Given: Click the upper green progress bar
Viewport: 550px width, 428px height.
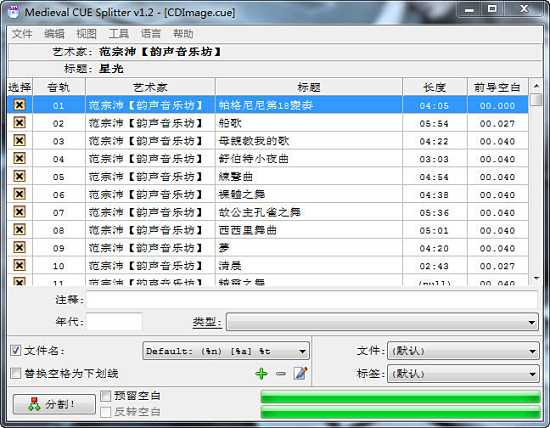Looking at the screenshot, I should [400, 397].
